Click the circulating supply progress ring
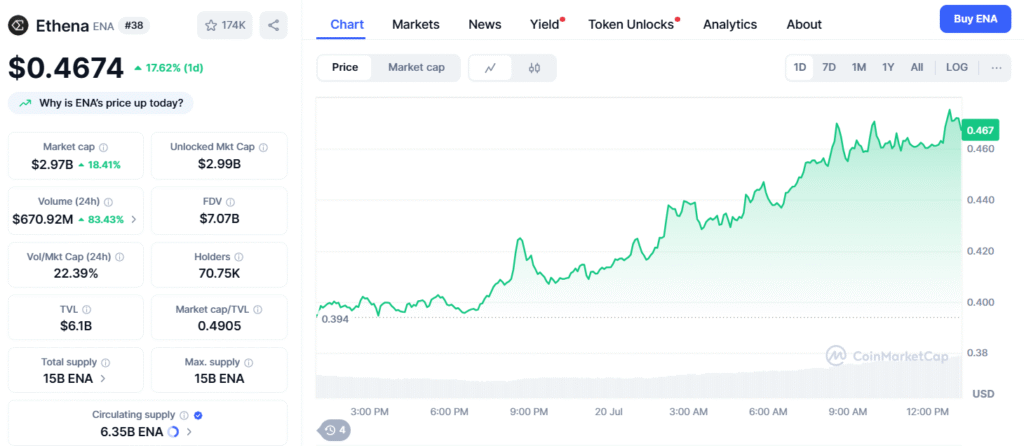The width and height of the screenshot is (1024, 446). (x=173, y=432)
